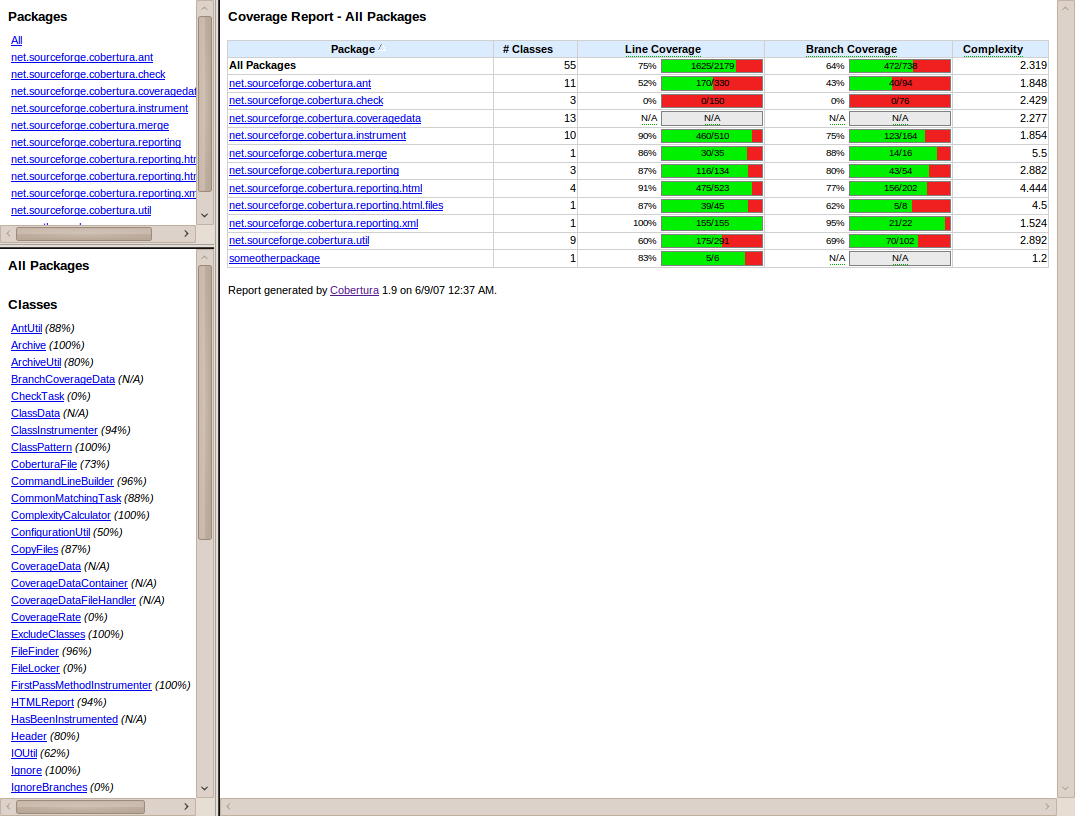1075x816 pixels.
Task: Open the AntUtil class link
Action: point(26,328)
